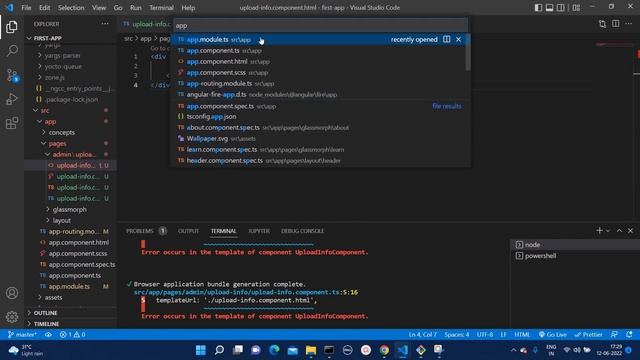Image resolution: width=640 pixels, height=360 pixels.
Task: Create a new terminal with plus icon
Action: pos(599,231)
